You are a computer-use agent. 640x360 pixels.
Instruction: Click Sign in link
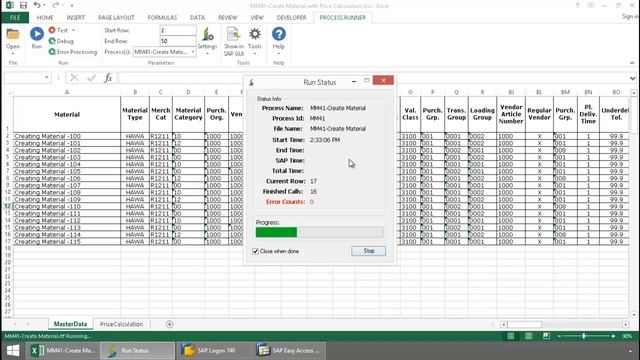click(x=630, y=16)
